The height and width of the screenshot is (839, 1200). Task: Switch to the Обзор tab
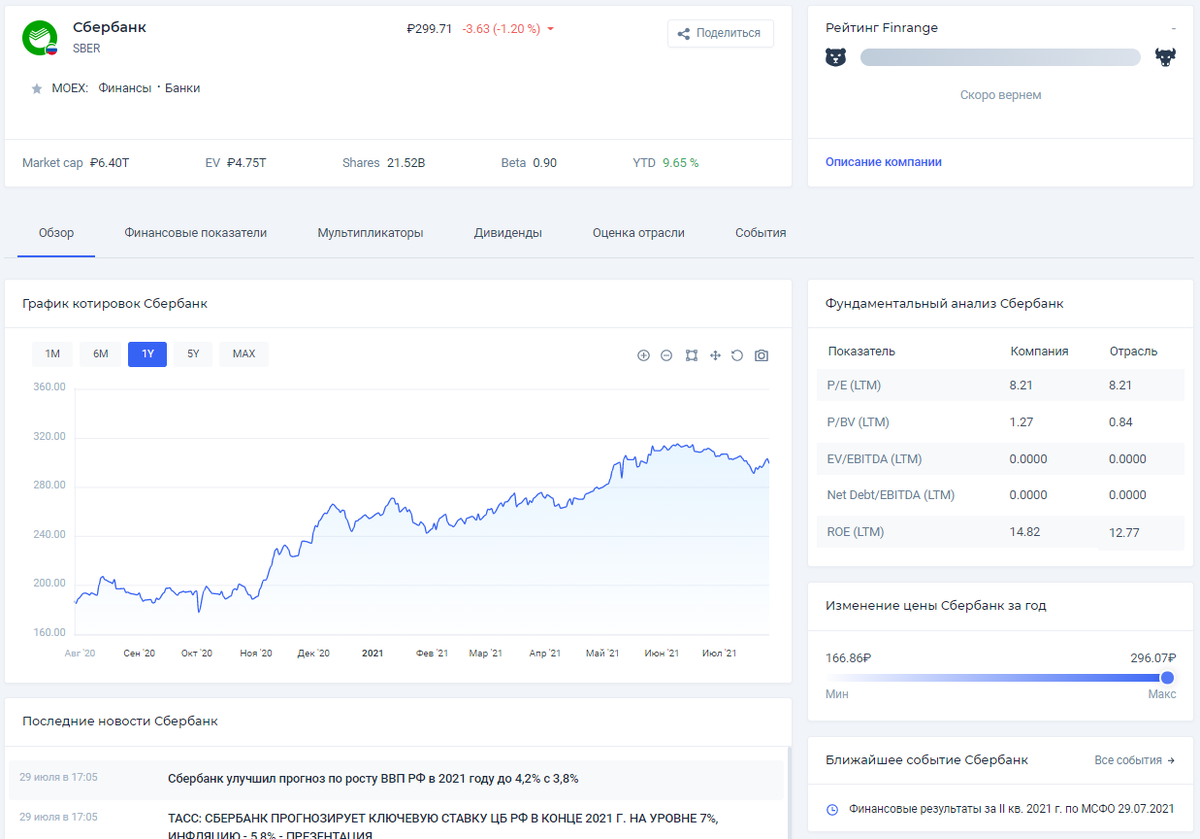[x=56, y=233]
